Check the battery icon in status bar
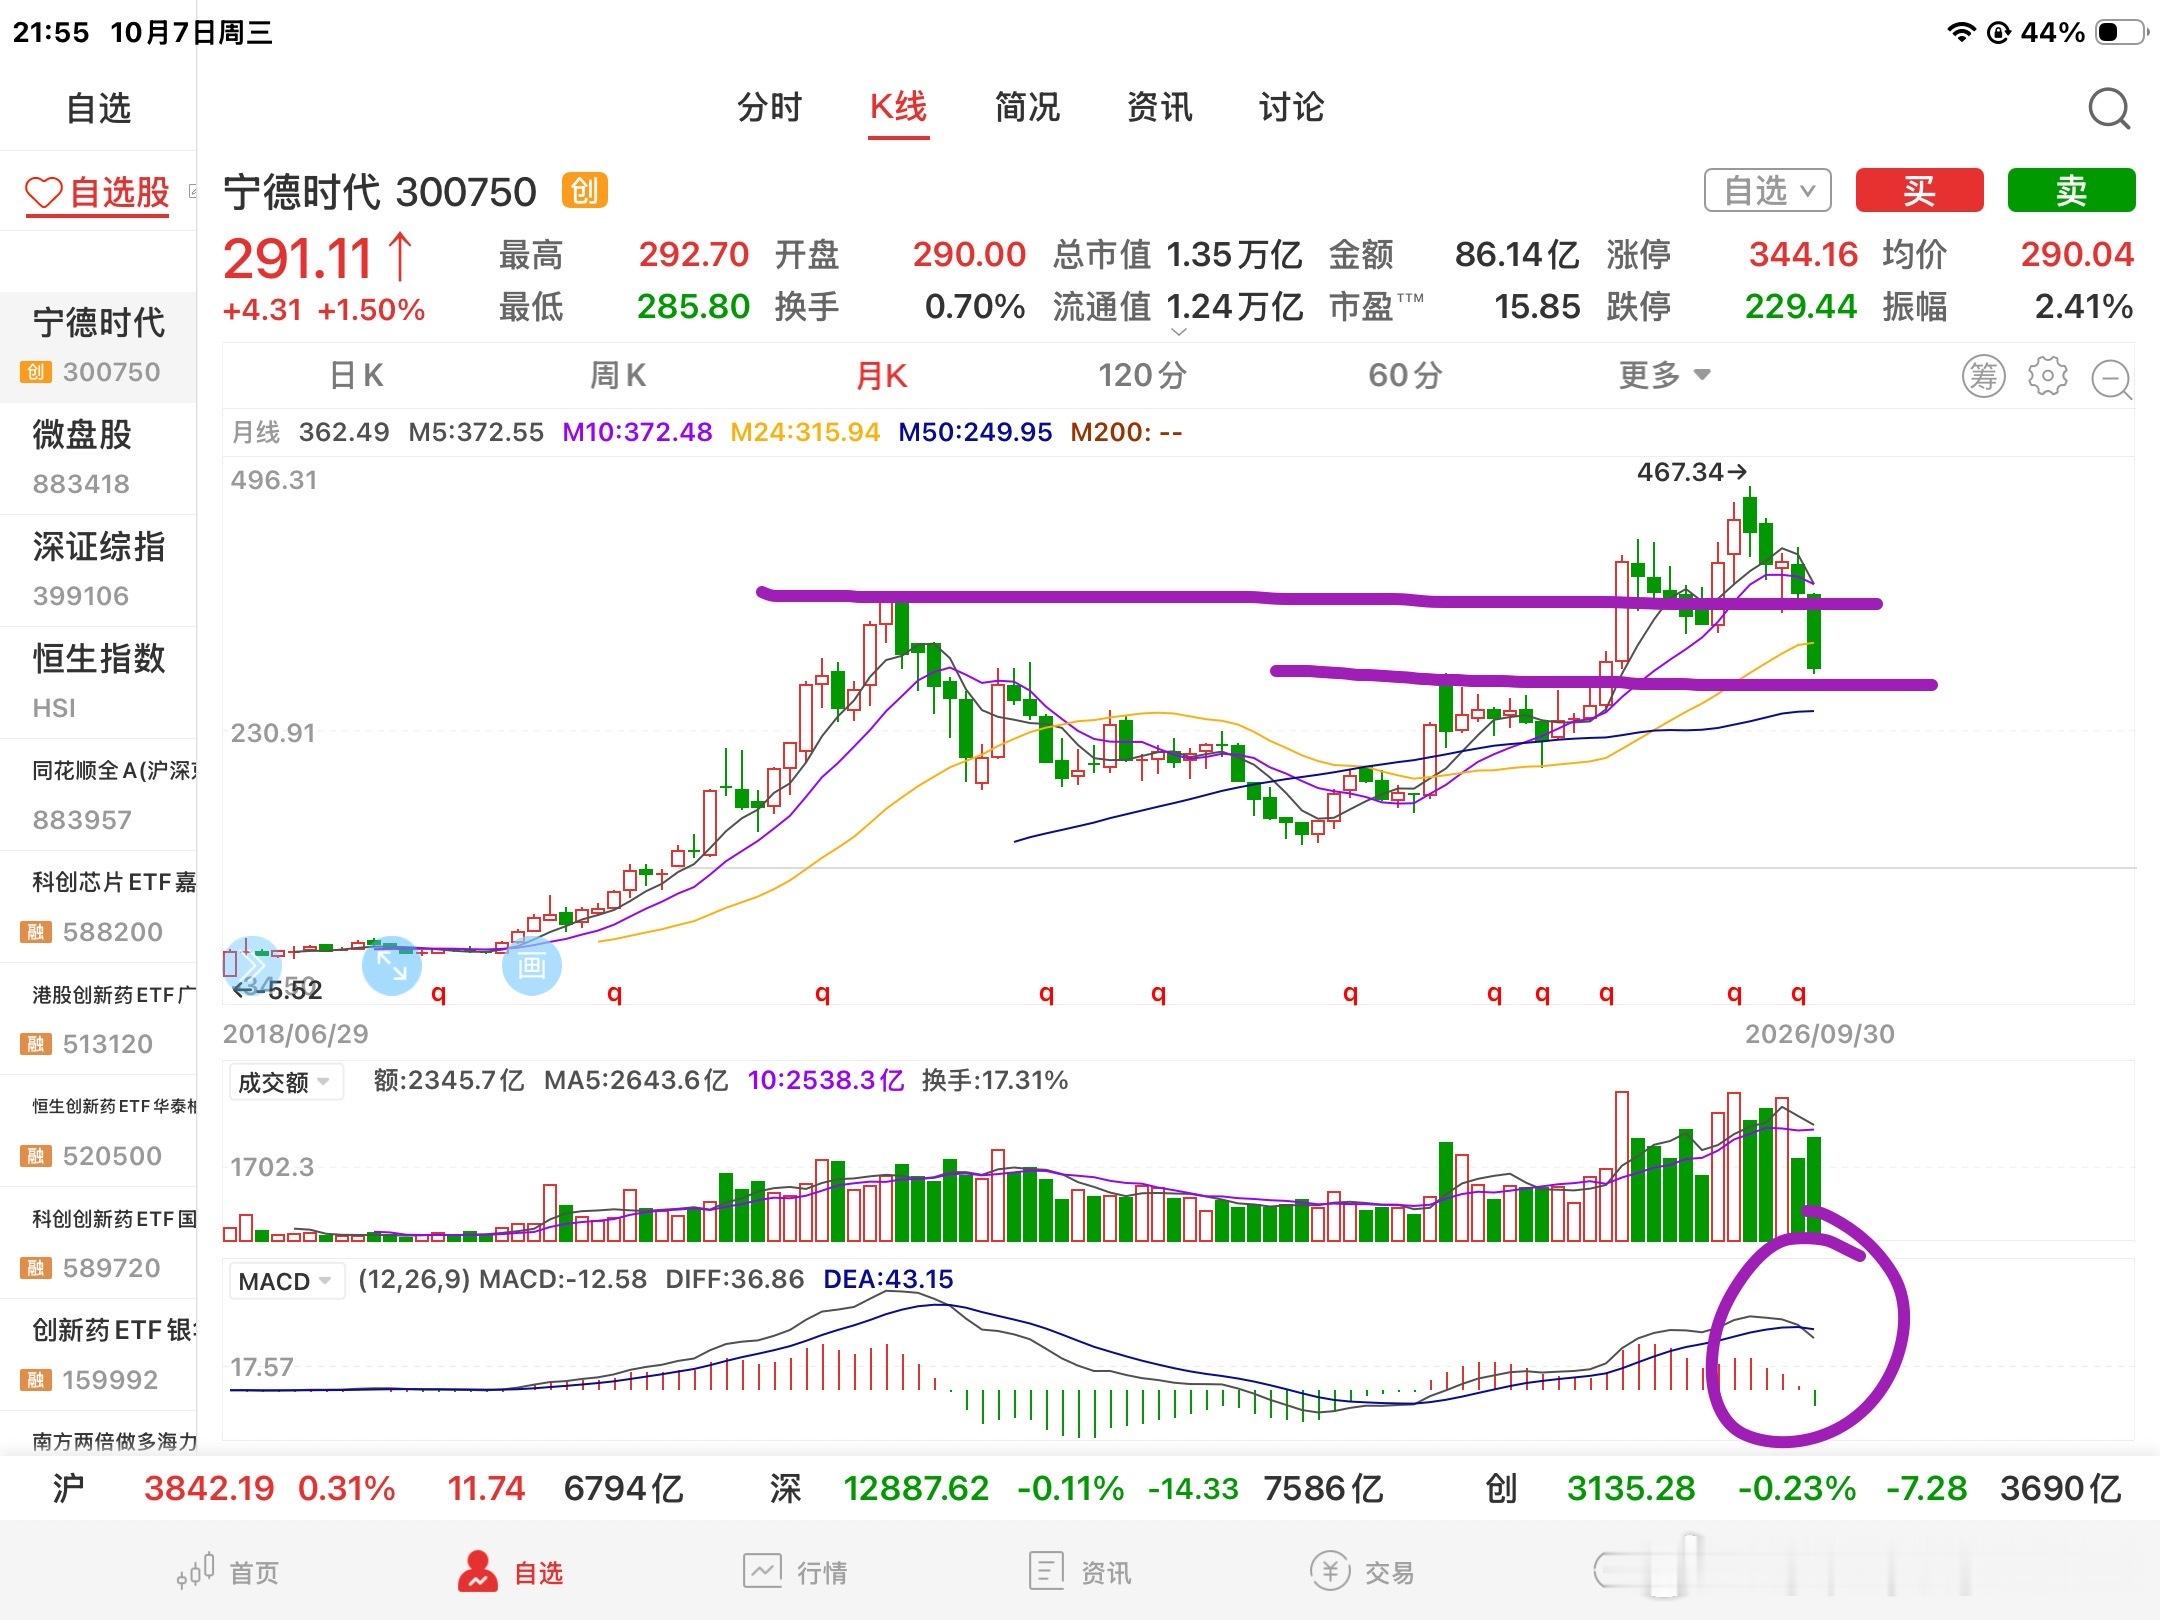 tap(2121, 32)
